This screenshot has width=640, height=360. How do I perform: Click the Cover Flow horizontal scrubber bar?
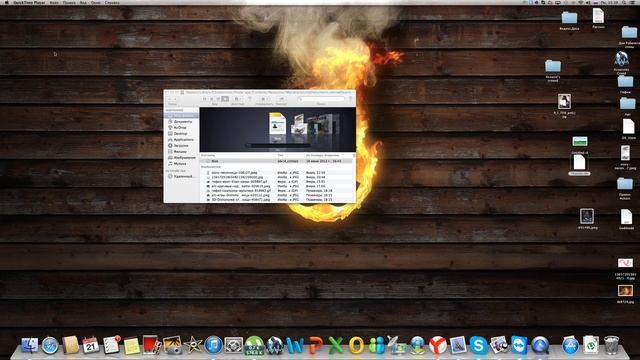pyautogui.click(x=278, y=145)
